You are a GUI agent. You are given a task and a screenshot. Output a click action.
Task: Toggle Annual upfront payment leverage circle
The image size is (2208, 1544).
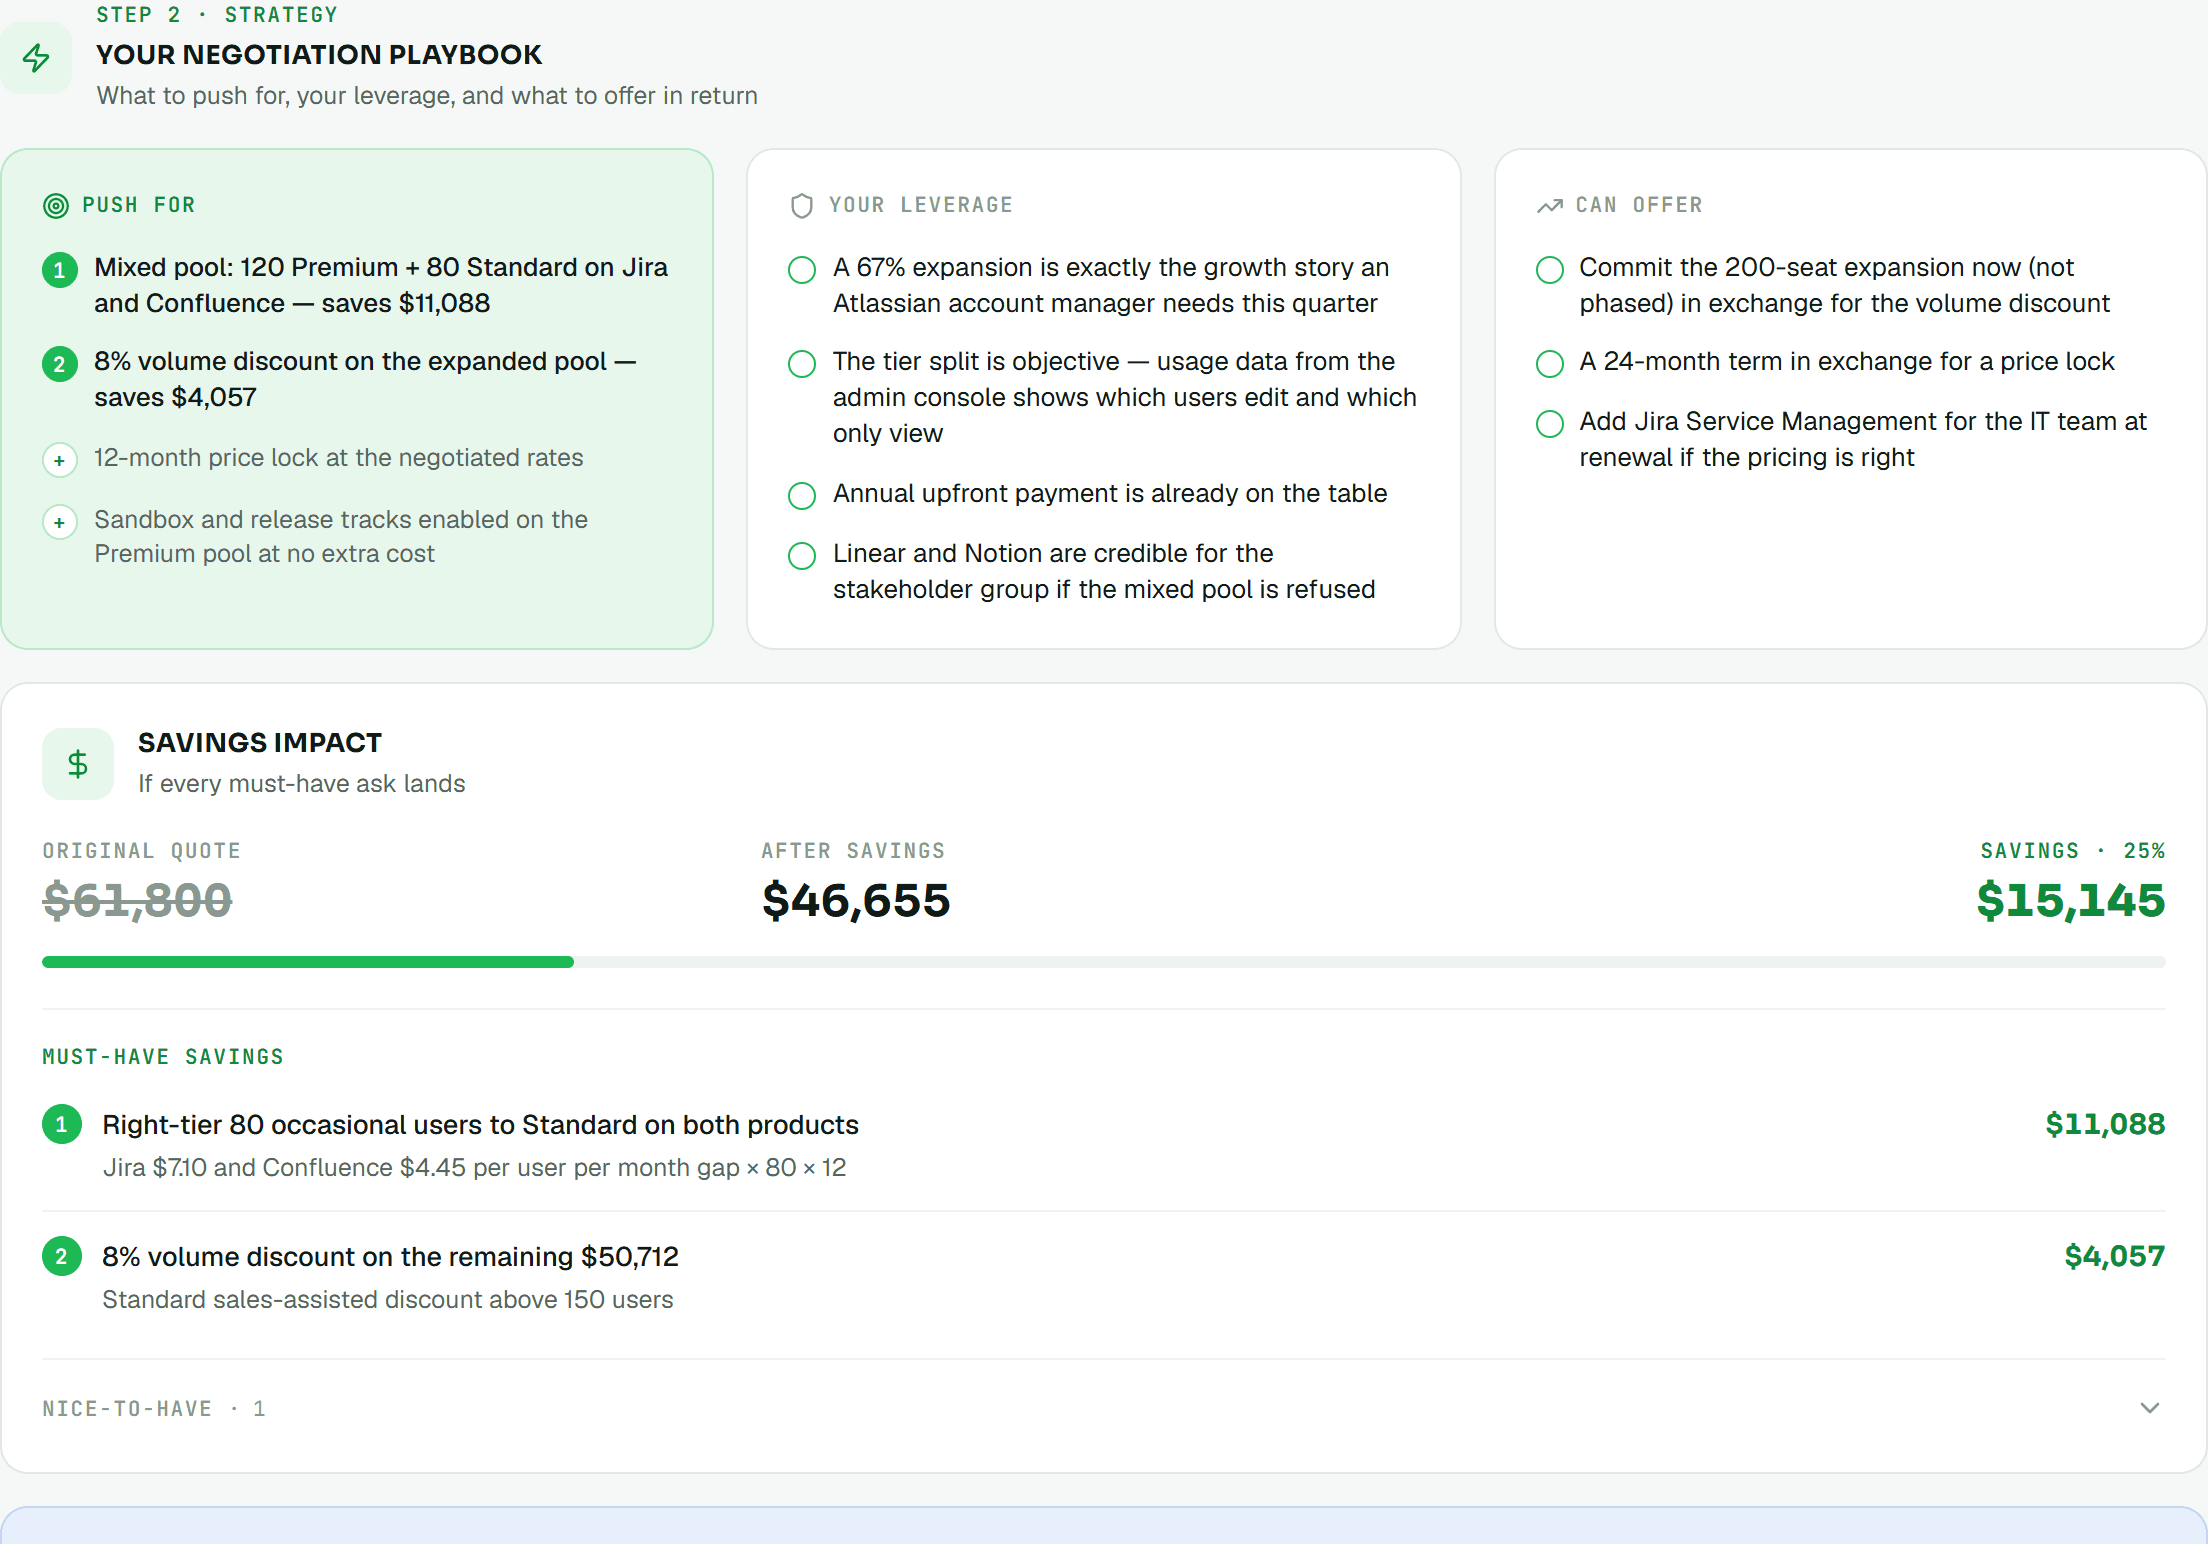(802, 496)
